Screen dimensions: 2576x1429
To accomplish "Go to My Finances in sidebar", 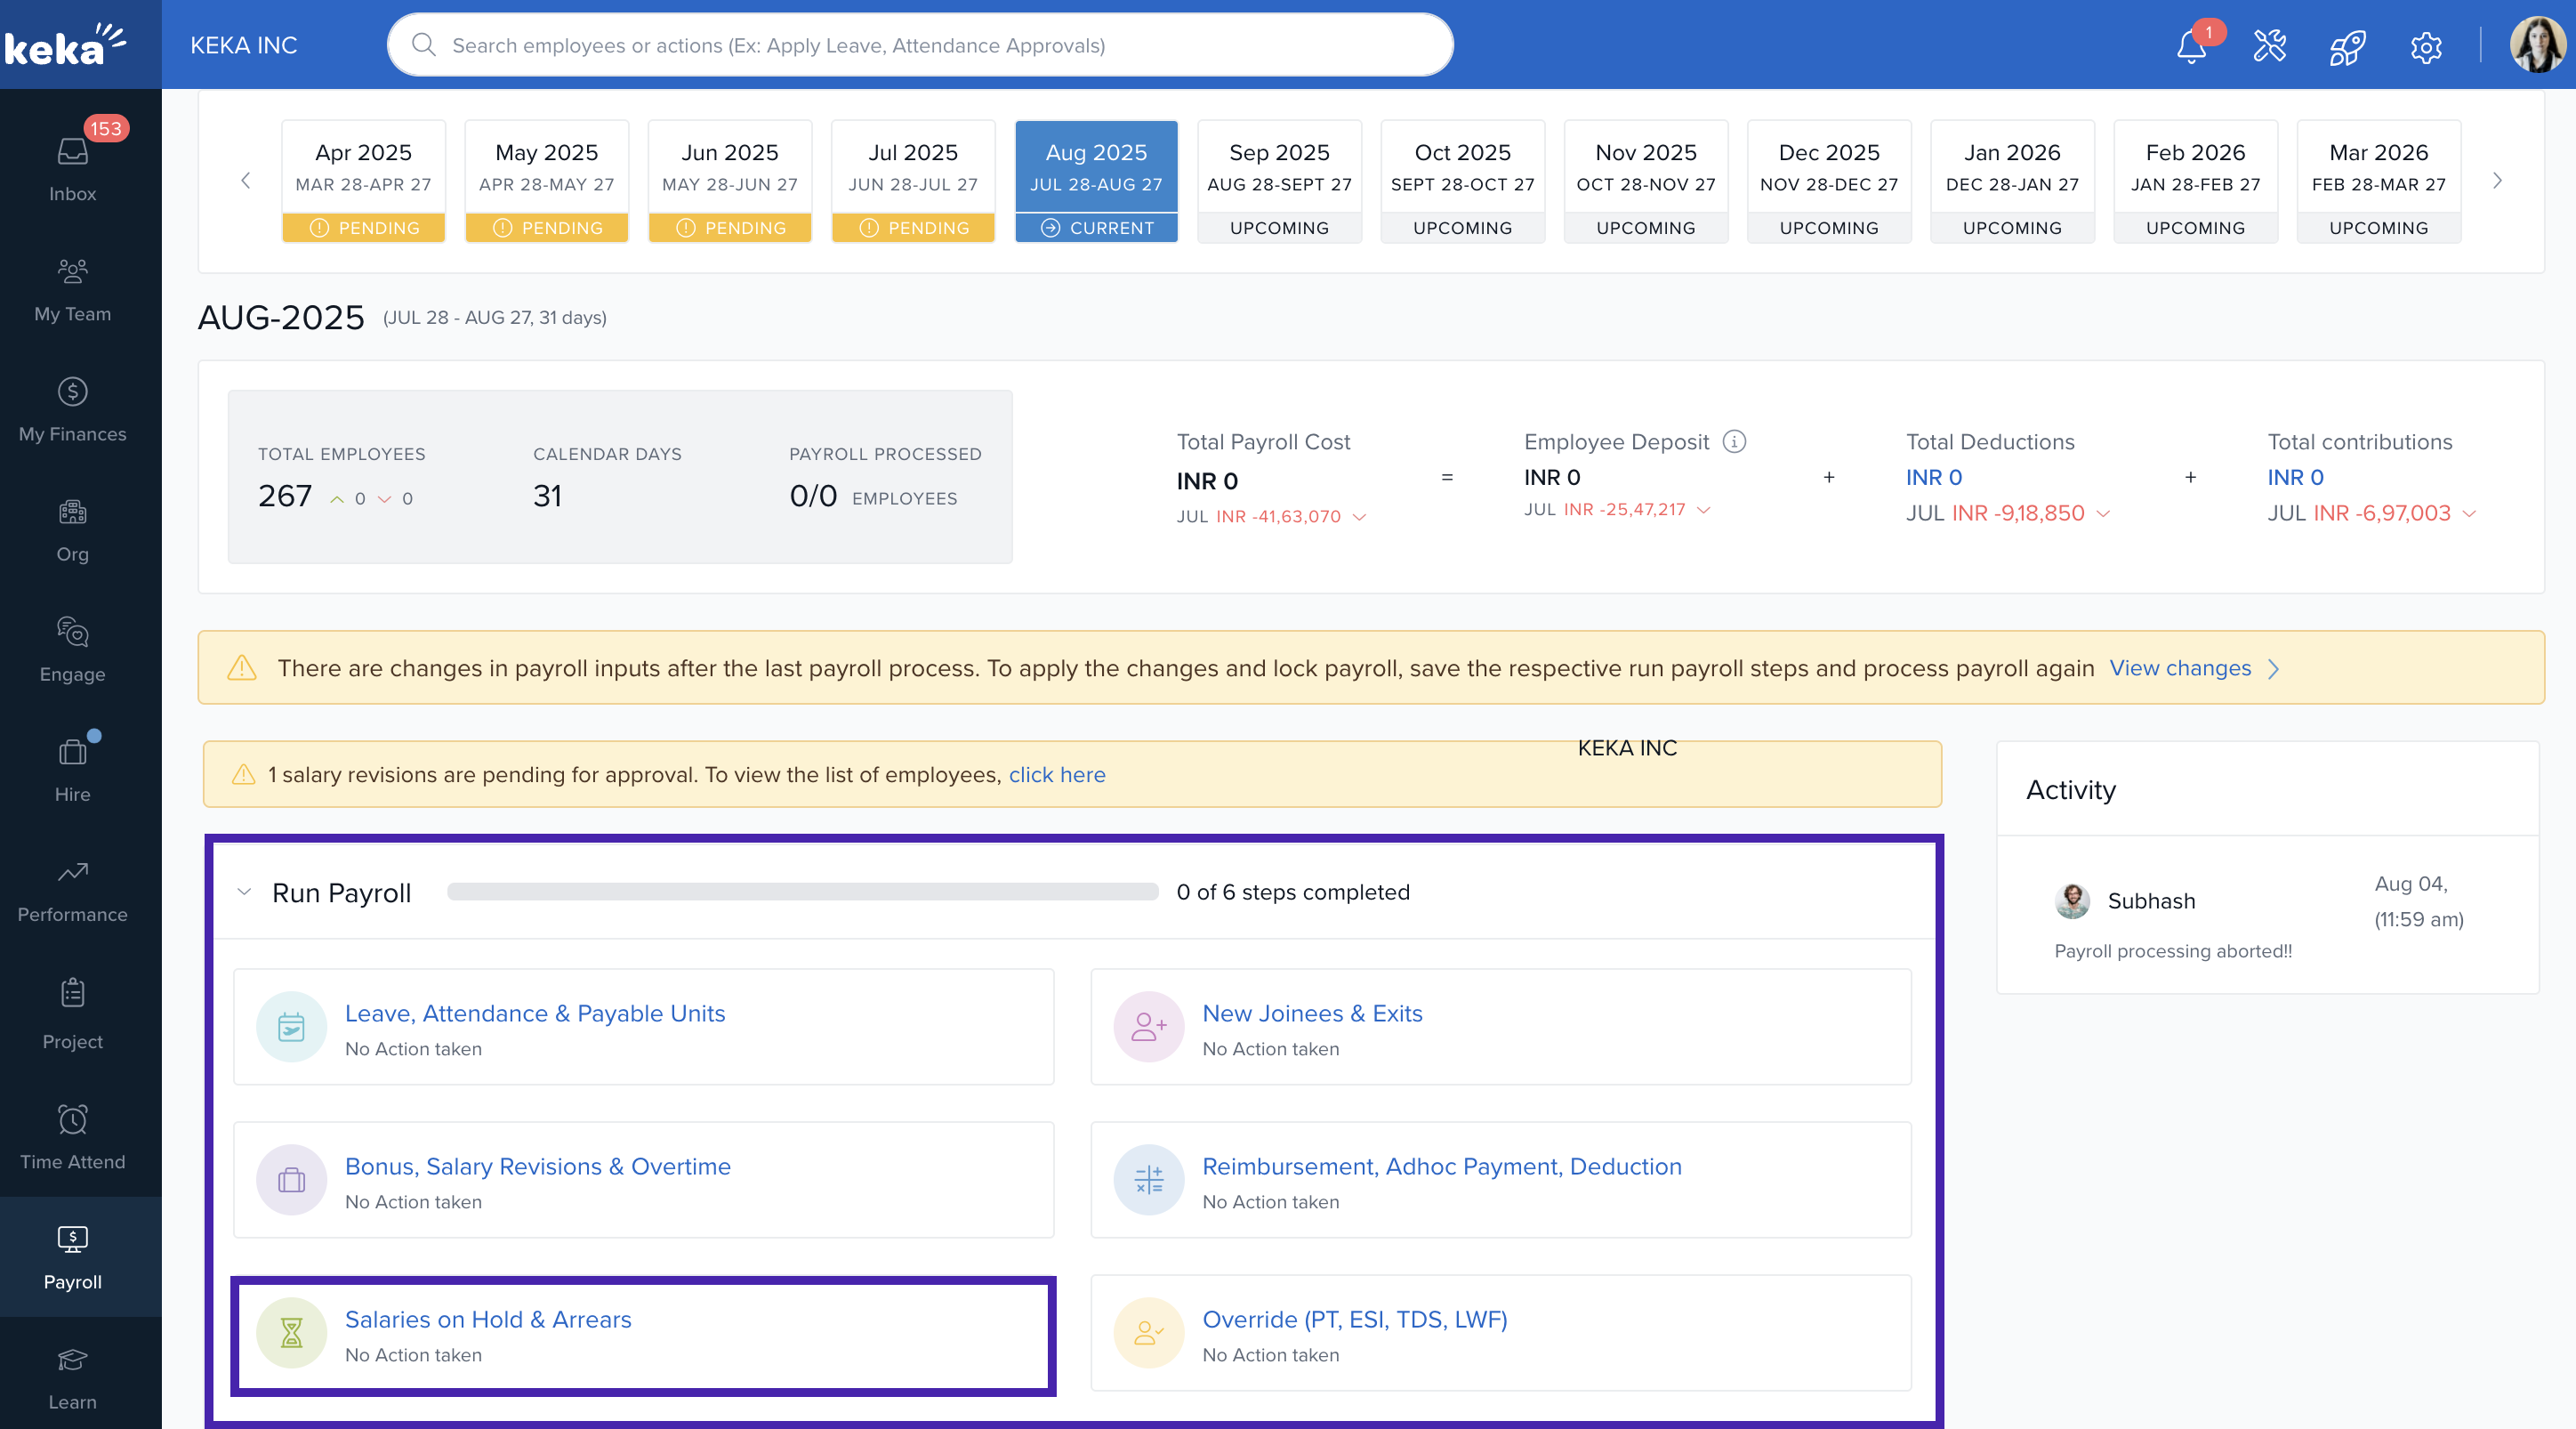I will tap(72, 409).
